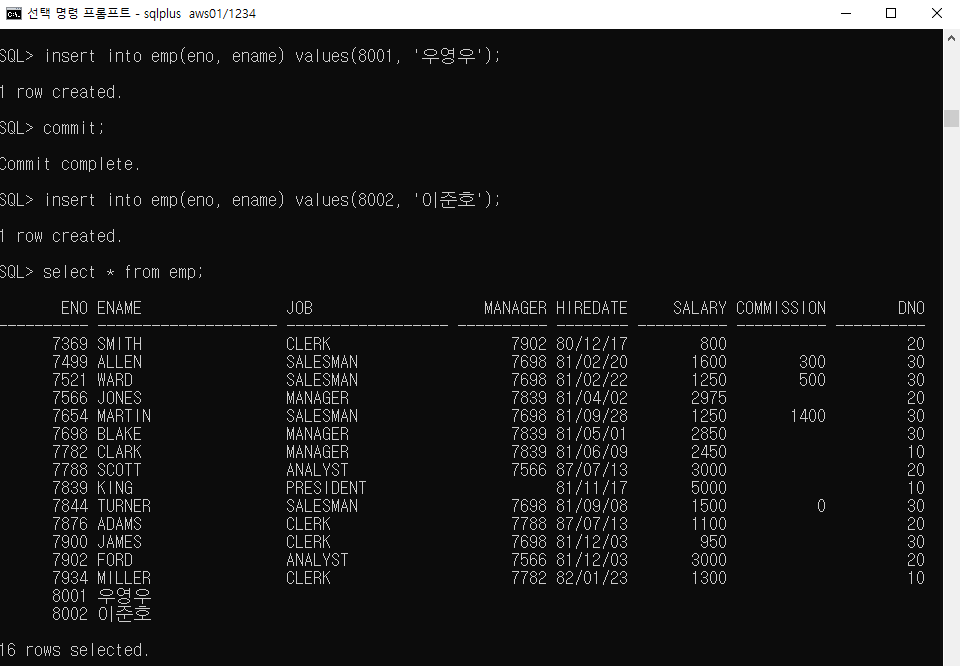Click the name MARTIN
This screenshot has width=960, height=666.
point(124,416)
